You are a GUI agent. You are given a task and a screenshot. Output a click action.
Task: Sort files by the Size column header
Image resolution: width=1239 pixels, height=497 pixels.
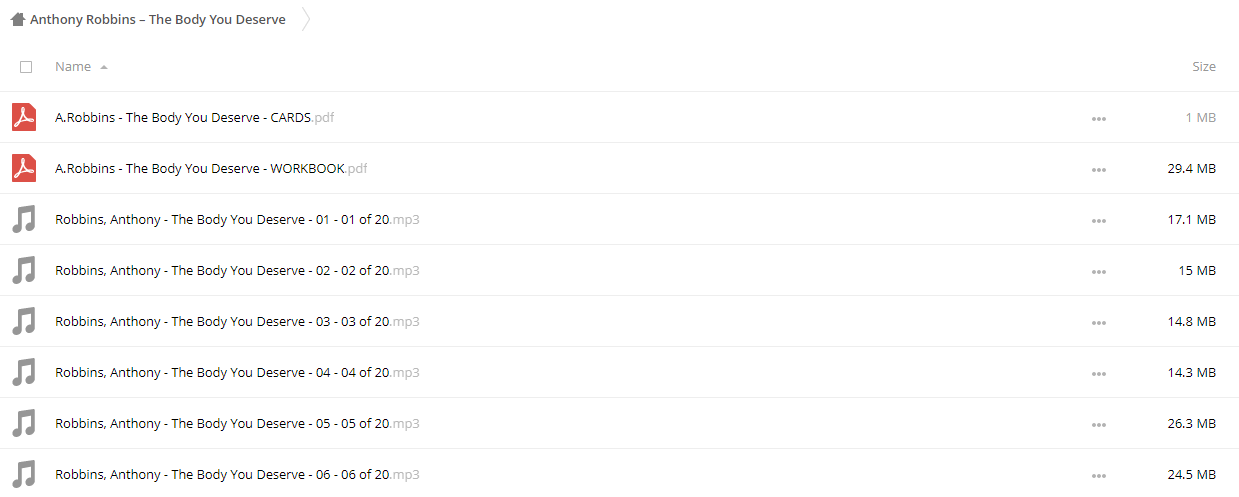[1204, 66]
